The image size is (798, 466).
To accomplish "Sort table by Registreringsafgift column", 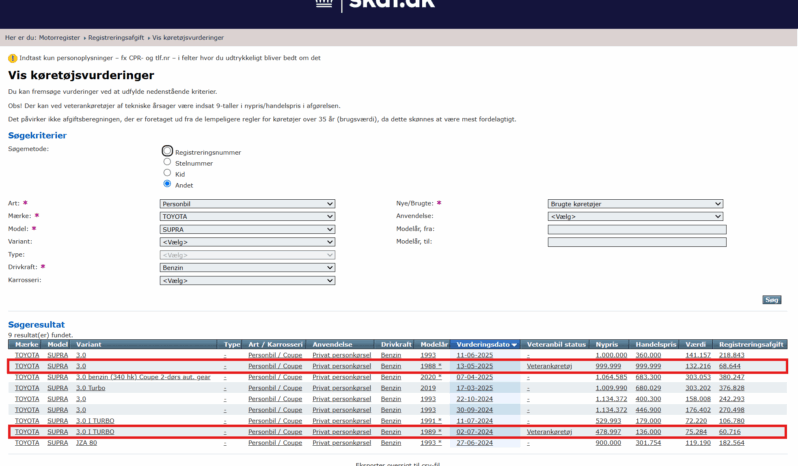I will point(751,344).
